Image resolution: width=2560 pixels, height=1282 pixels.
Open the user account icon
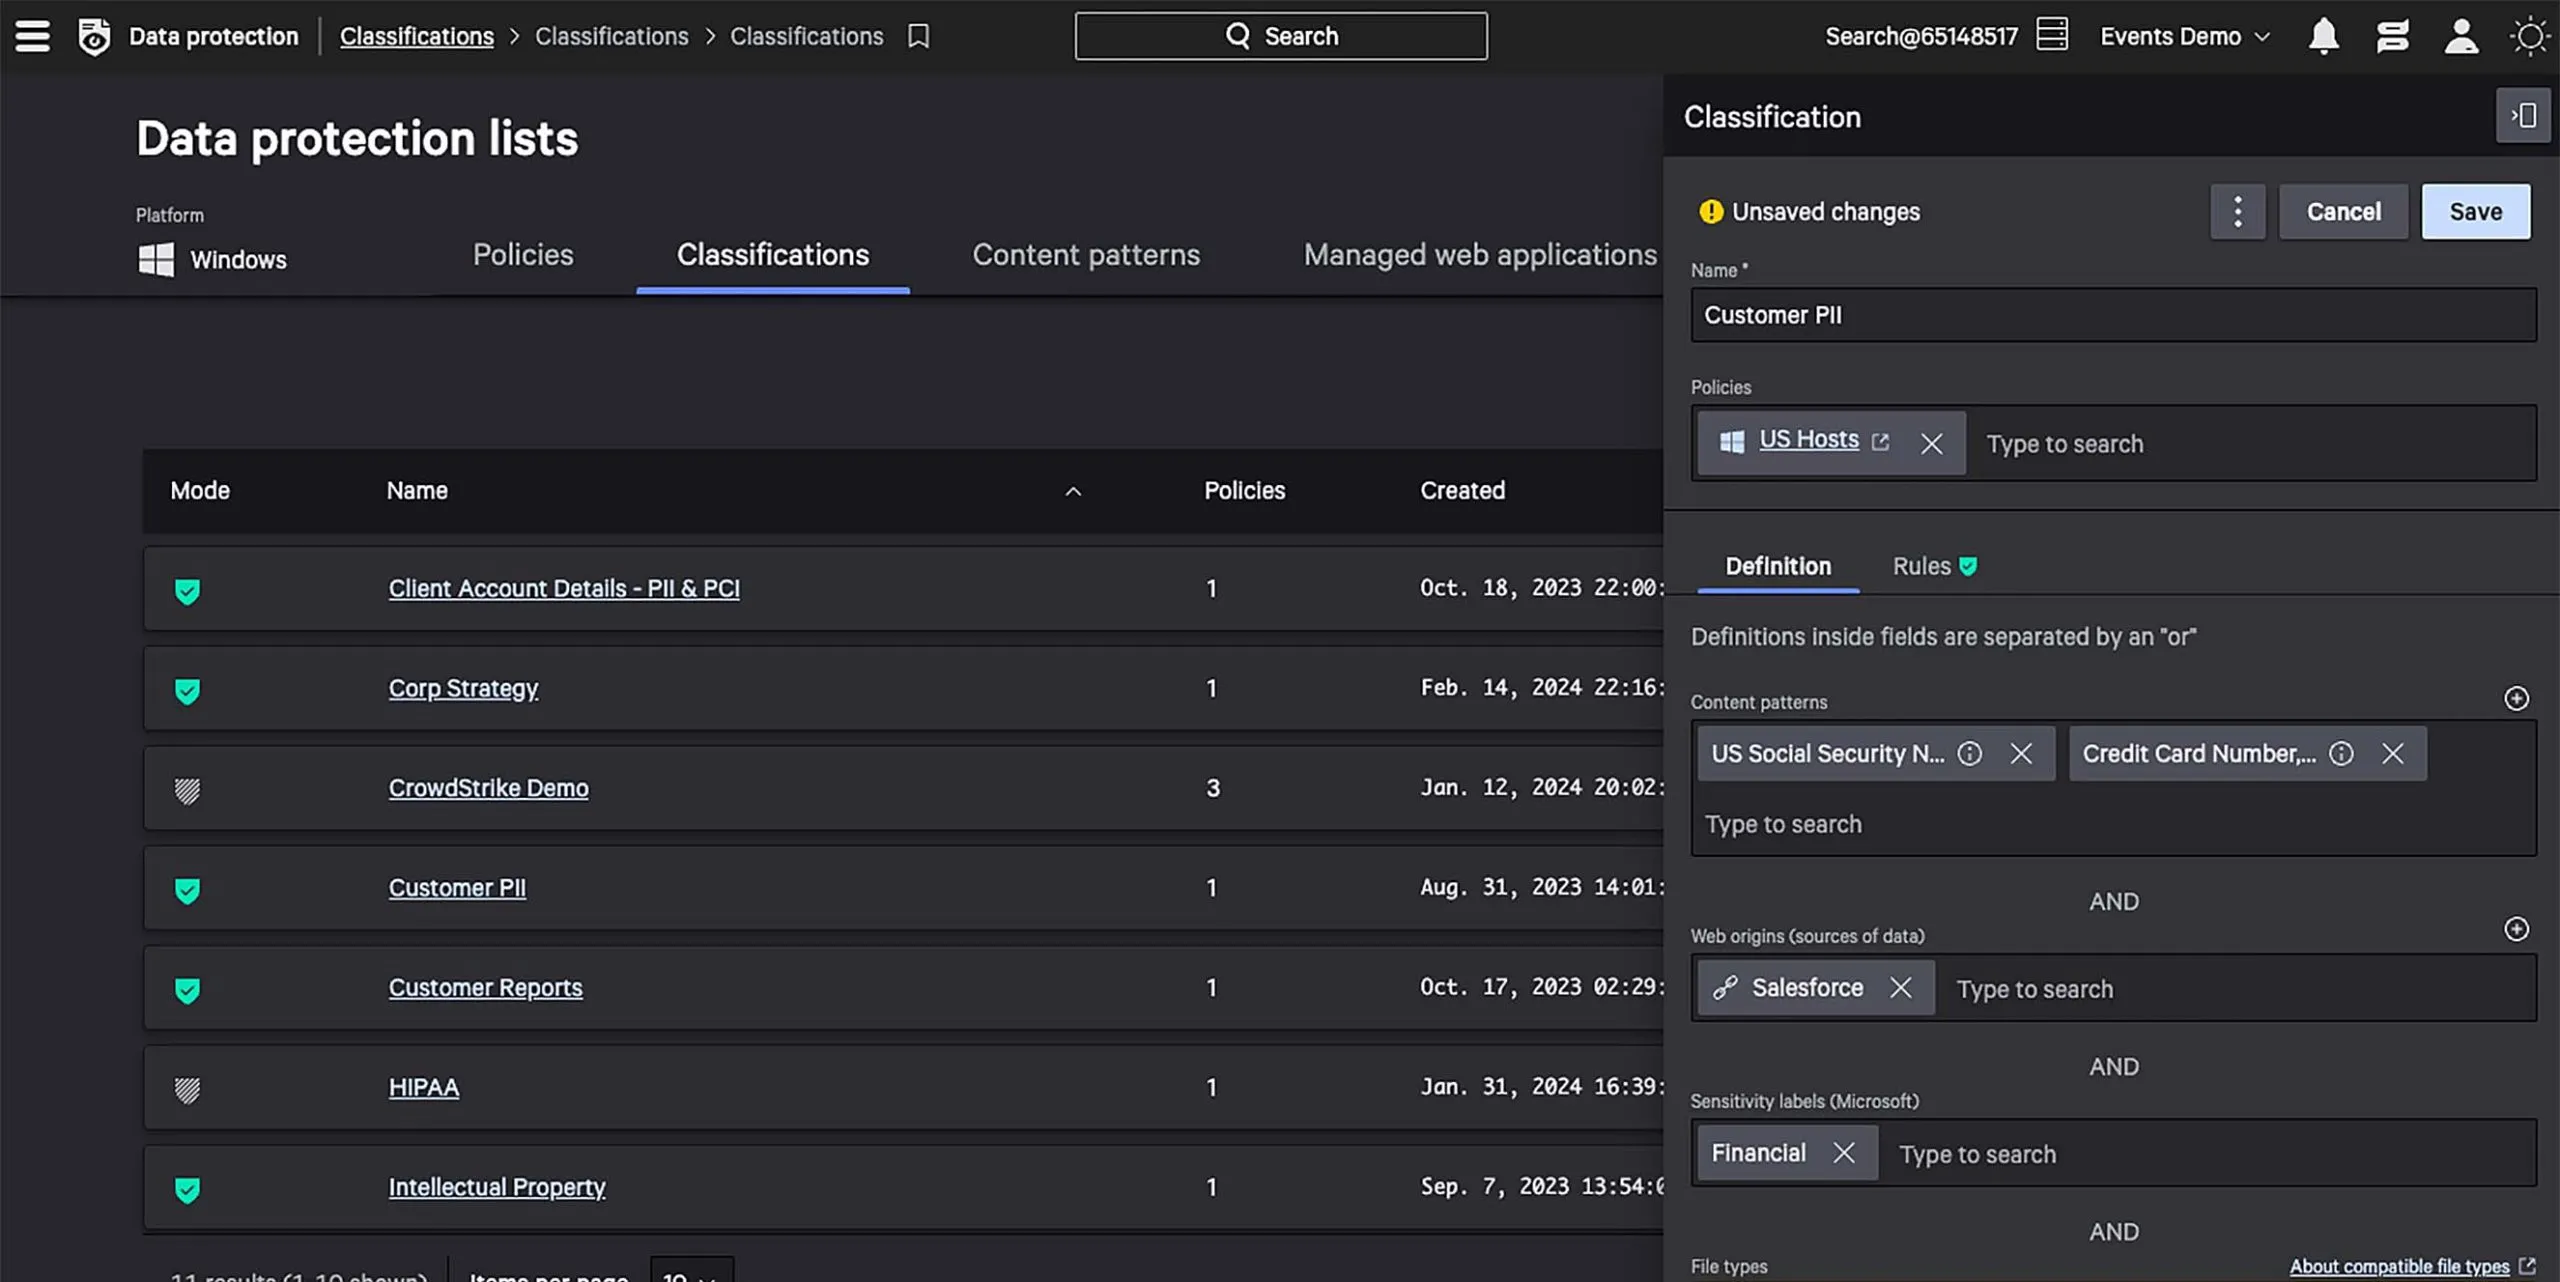pos(2461,36)
